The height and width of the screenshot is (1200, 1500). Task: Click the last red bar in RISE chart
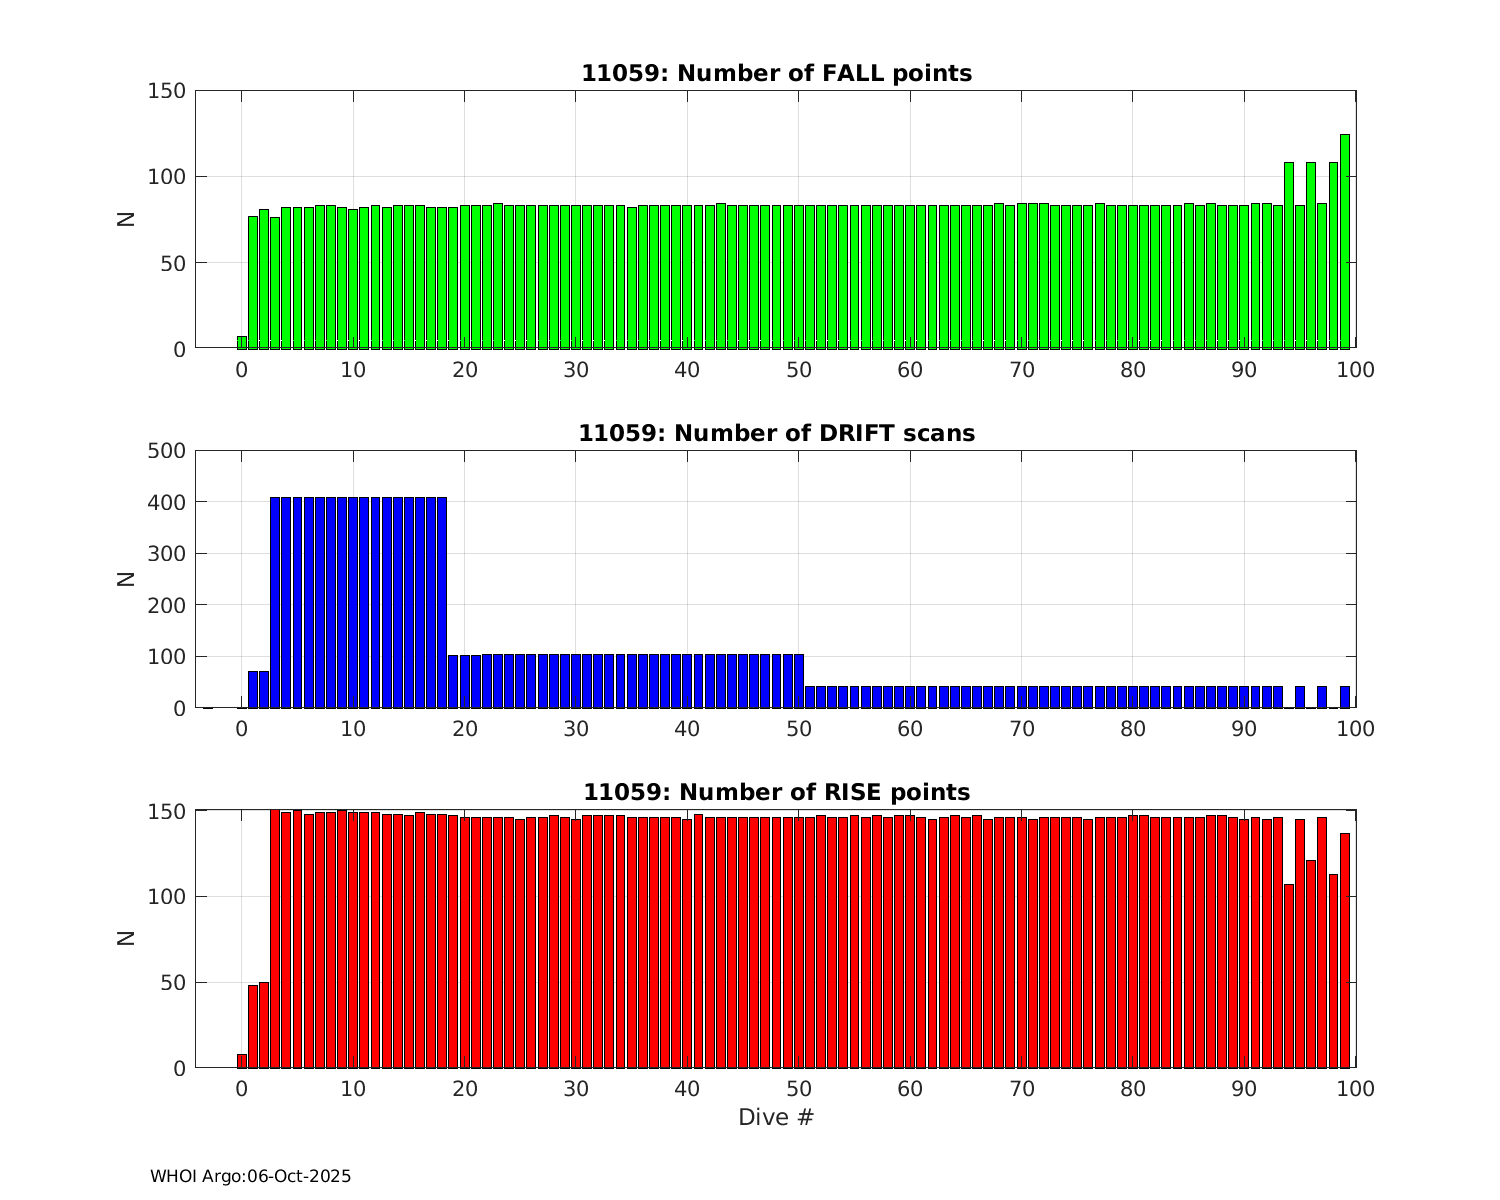point(1345,950)
